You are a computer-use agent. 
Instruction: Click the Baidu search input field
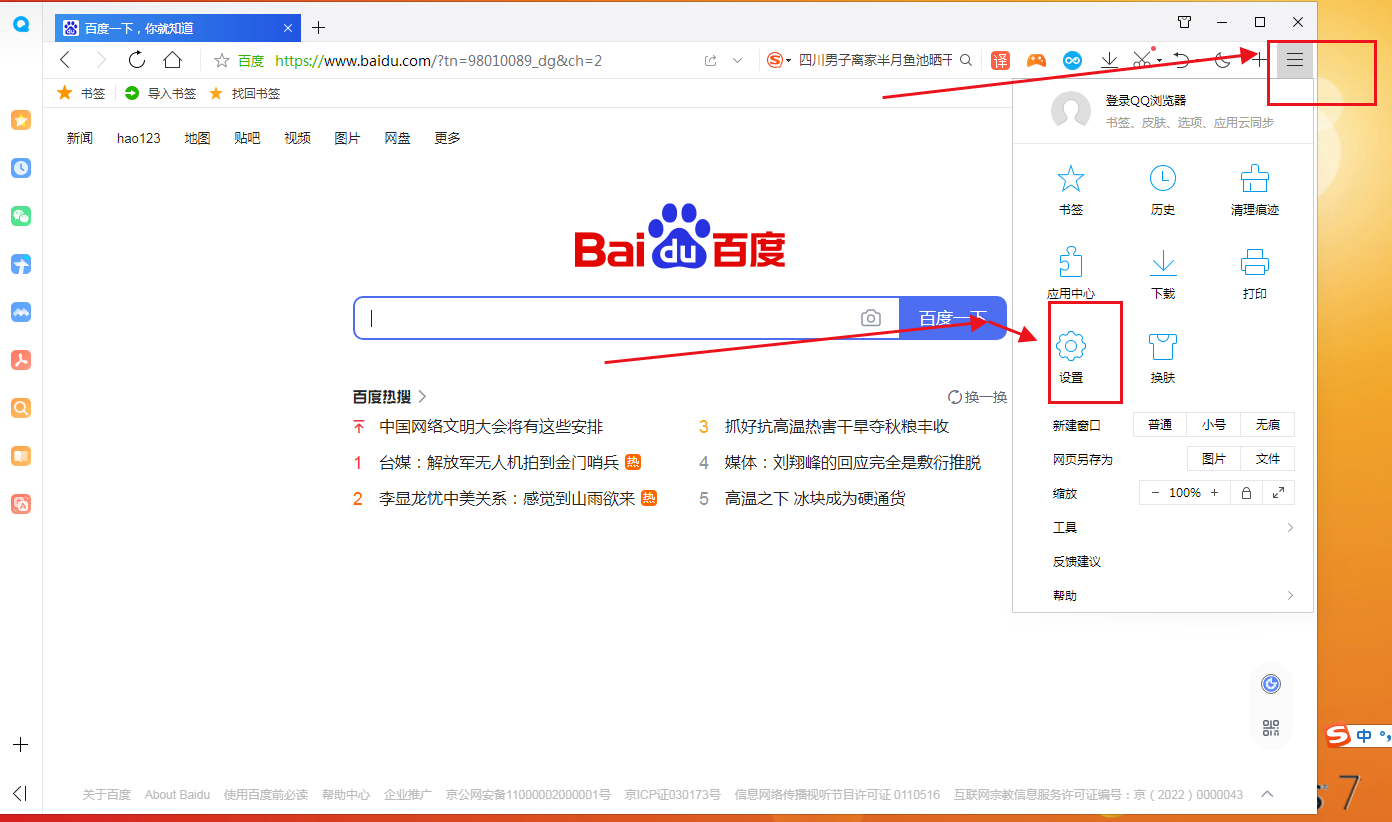pos(627,318)
